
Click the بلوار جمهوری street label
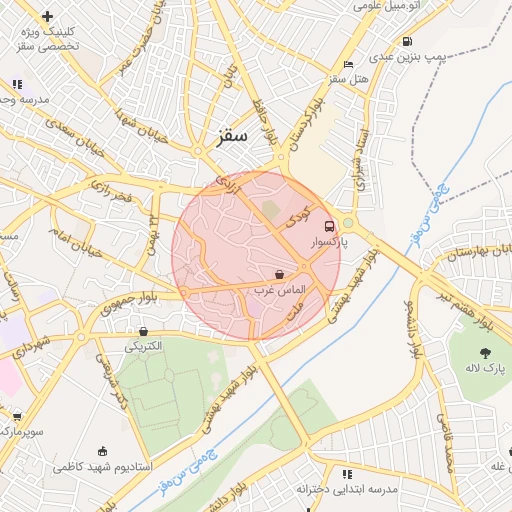[129, 303]
